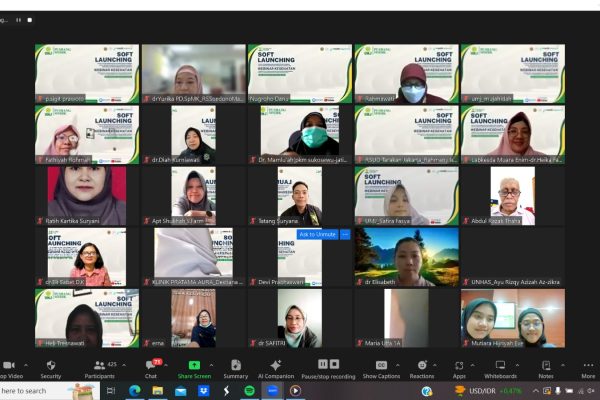
Task: Select the erna video tile
Action: 193,318
